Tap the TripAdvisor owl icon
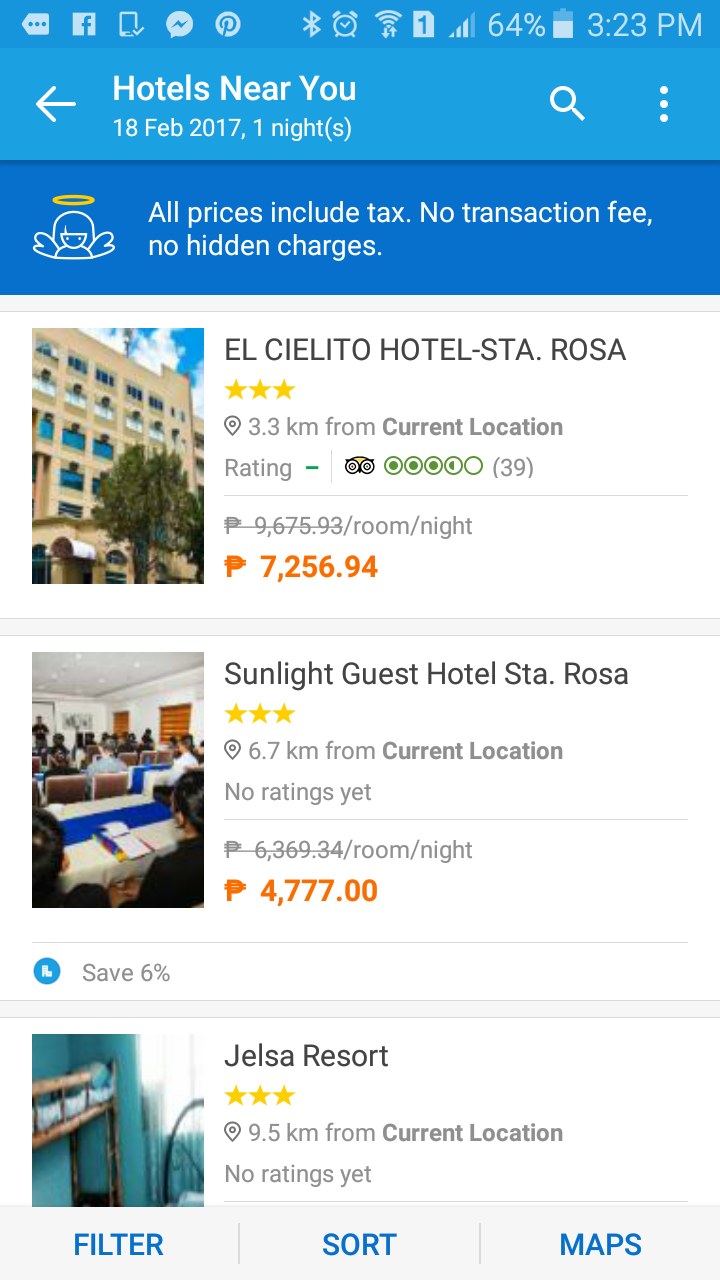The height and width of the screenshot is (1280, 720). pos(360,467)
